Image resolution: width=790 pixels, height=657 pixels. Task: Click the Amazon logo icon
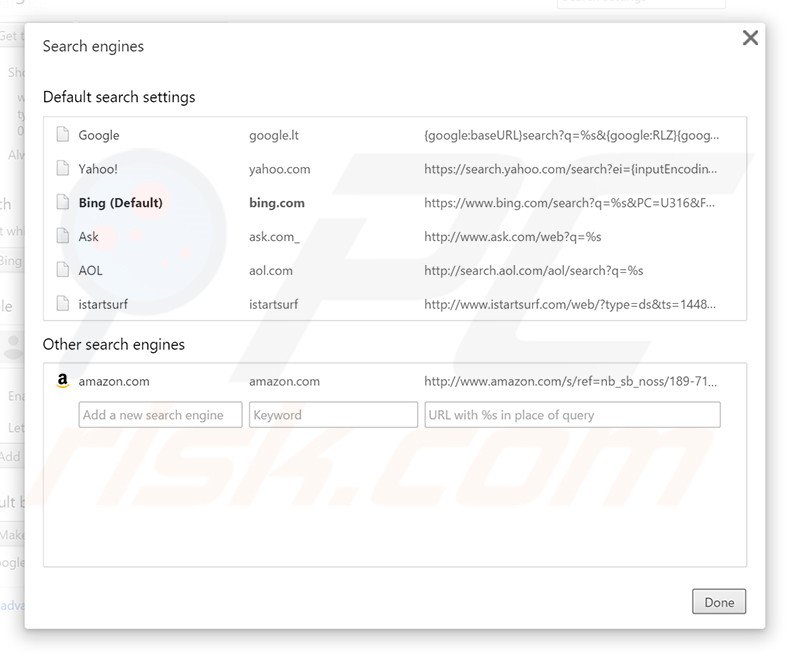point(62,380)
